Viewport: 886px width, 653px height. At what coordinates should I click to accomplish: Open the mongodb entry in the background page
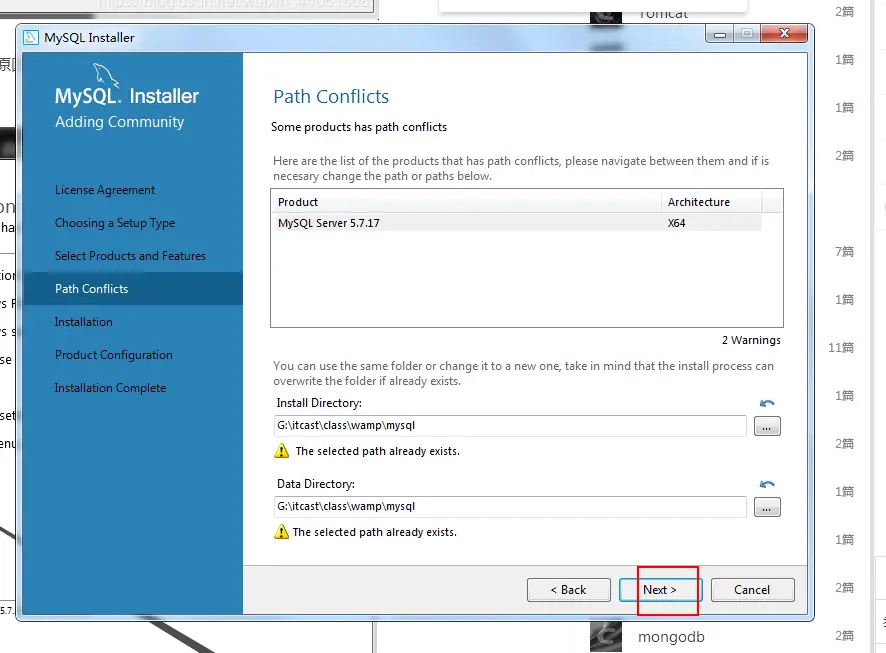671,637
